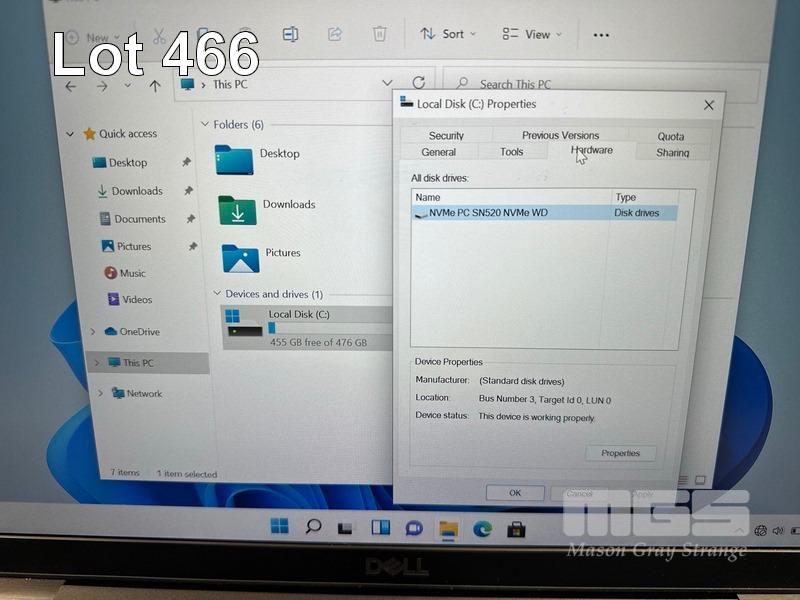
Task: Go up one folder level with the up arrow
Action: pyautogui.click(x=155, y=86)
